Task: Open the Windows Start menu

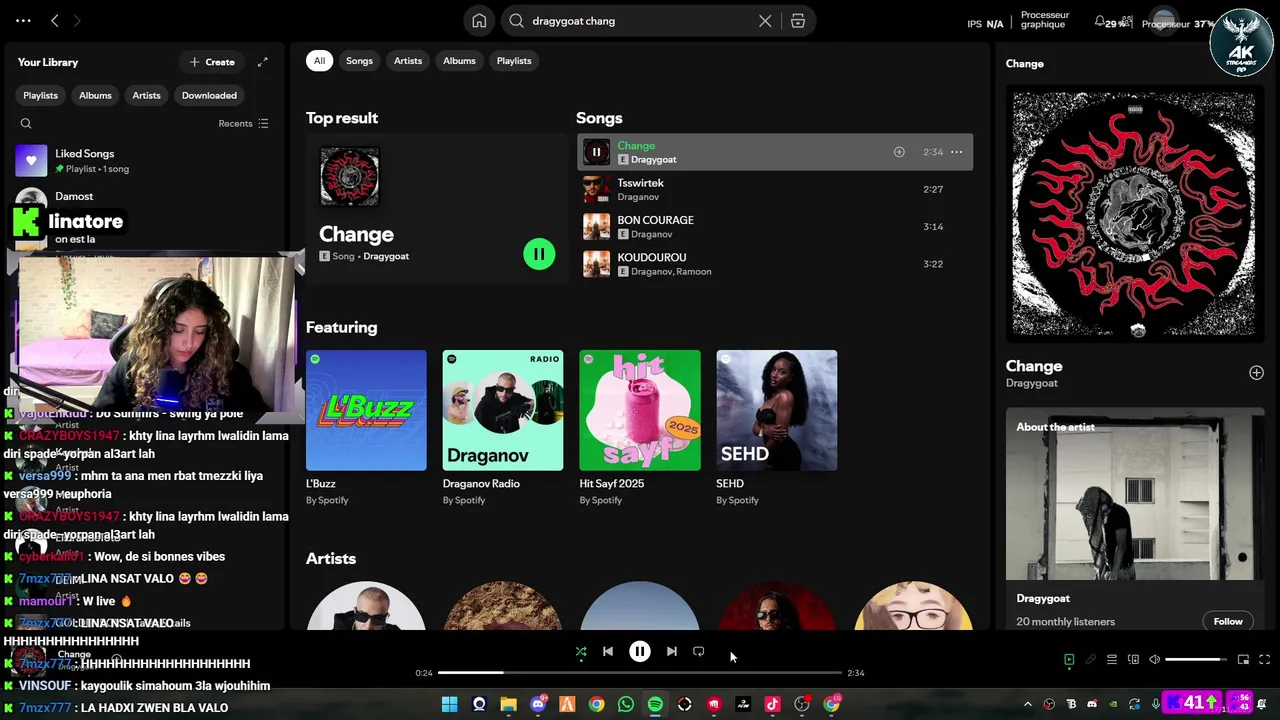Action: coord(450,705)
